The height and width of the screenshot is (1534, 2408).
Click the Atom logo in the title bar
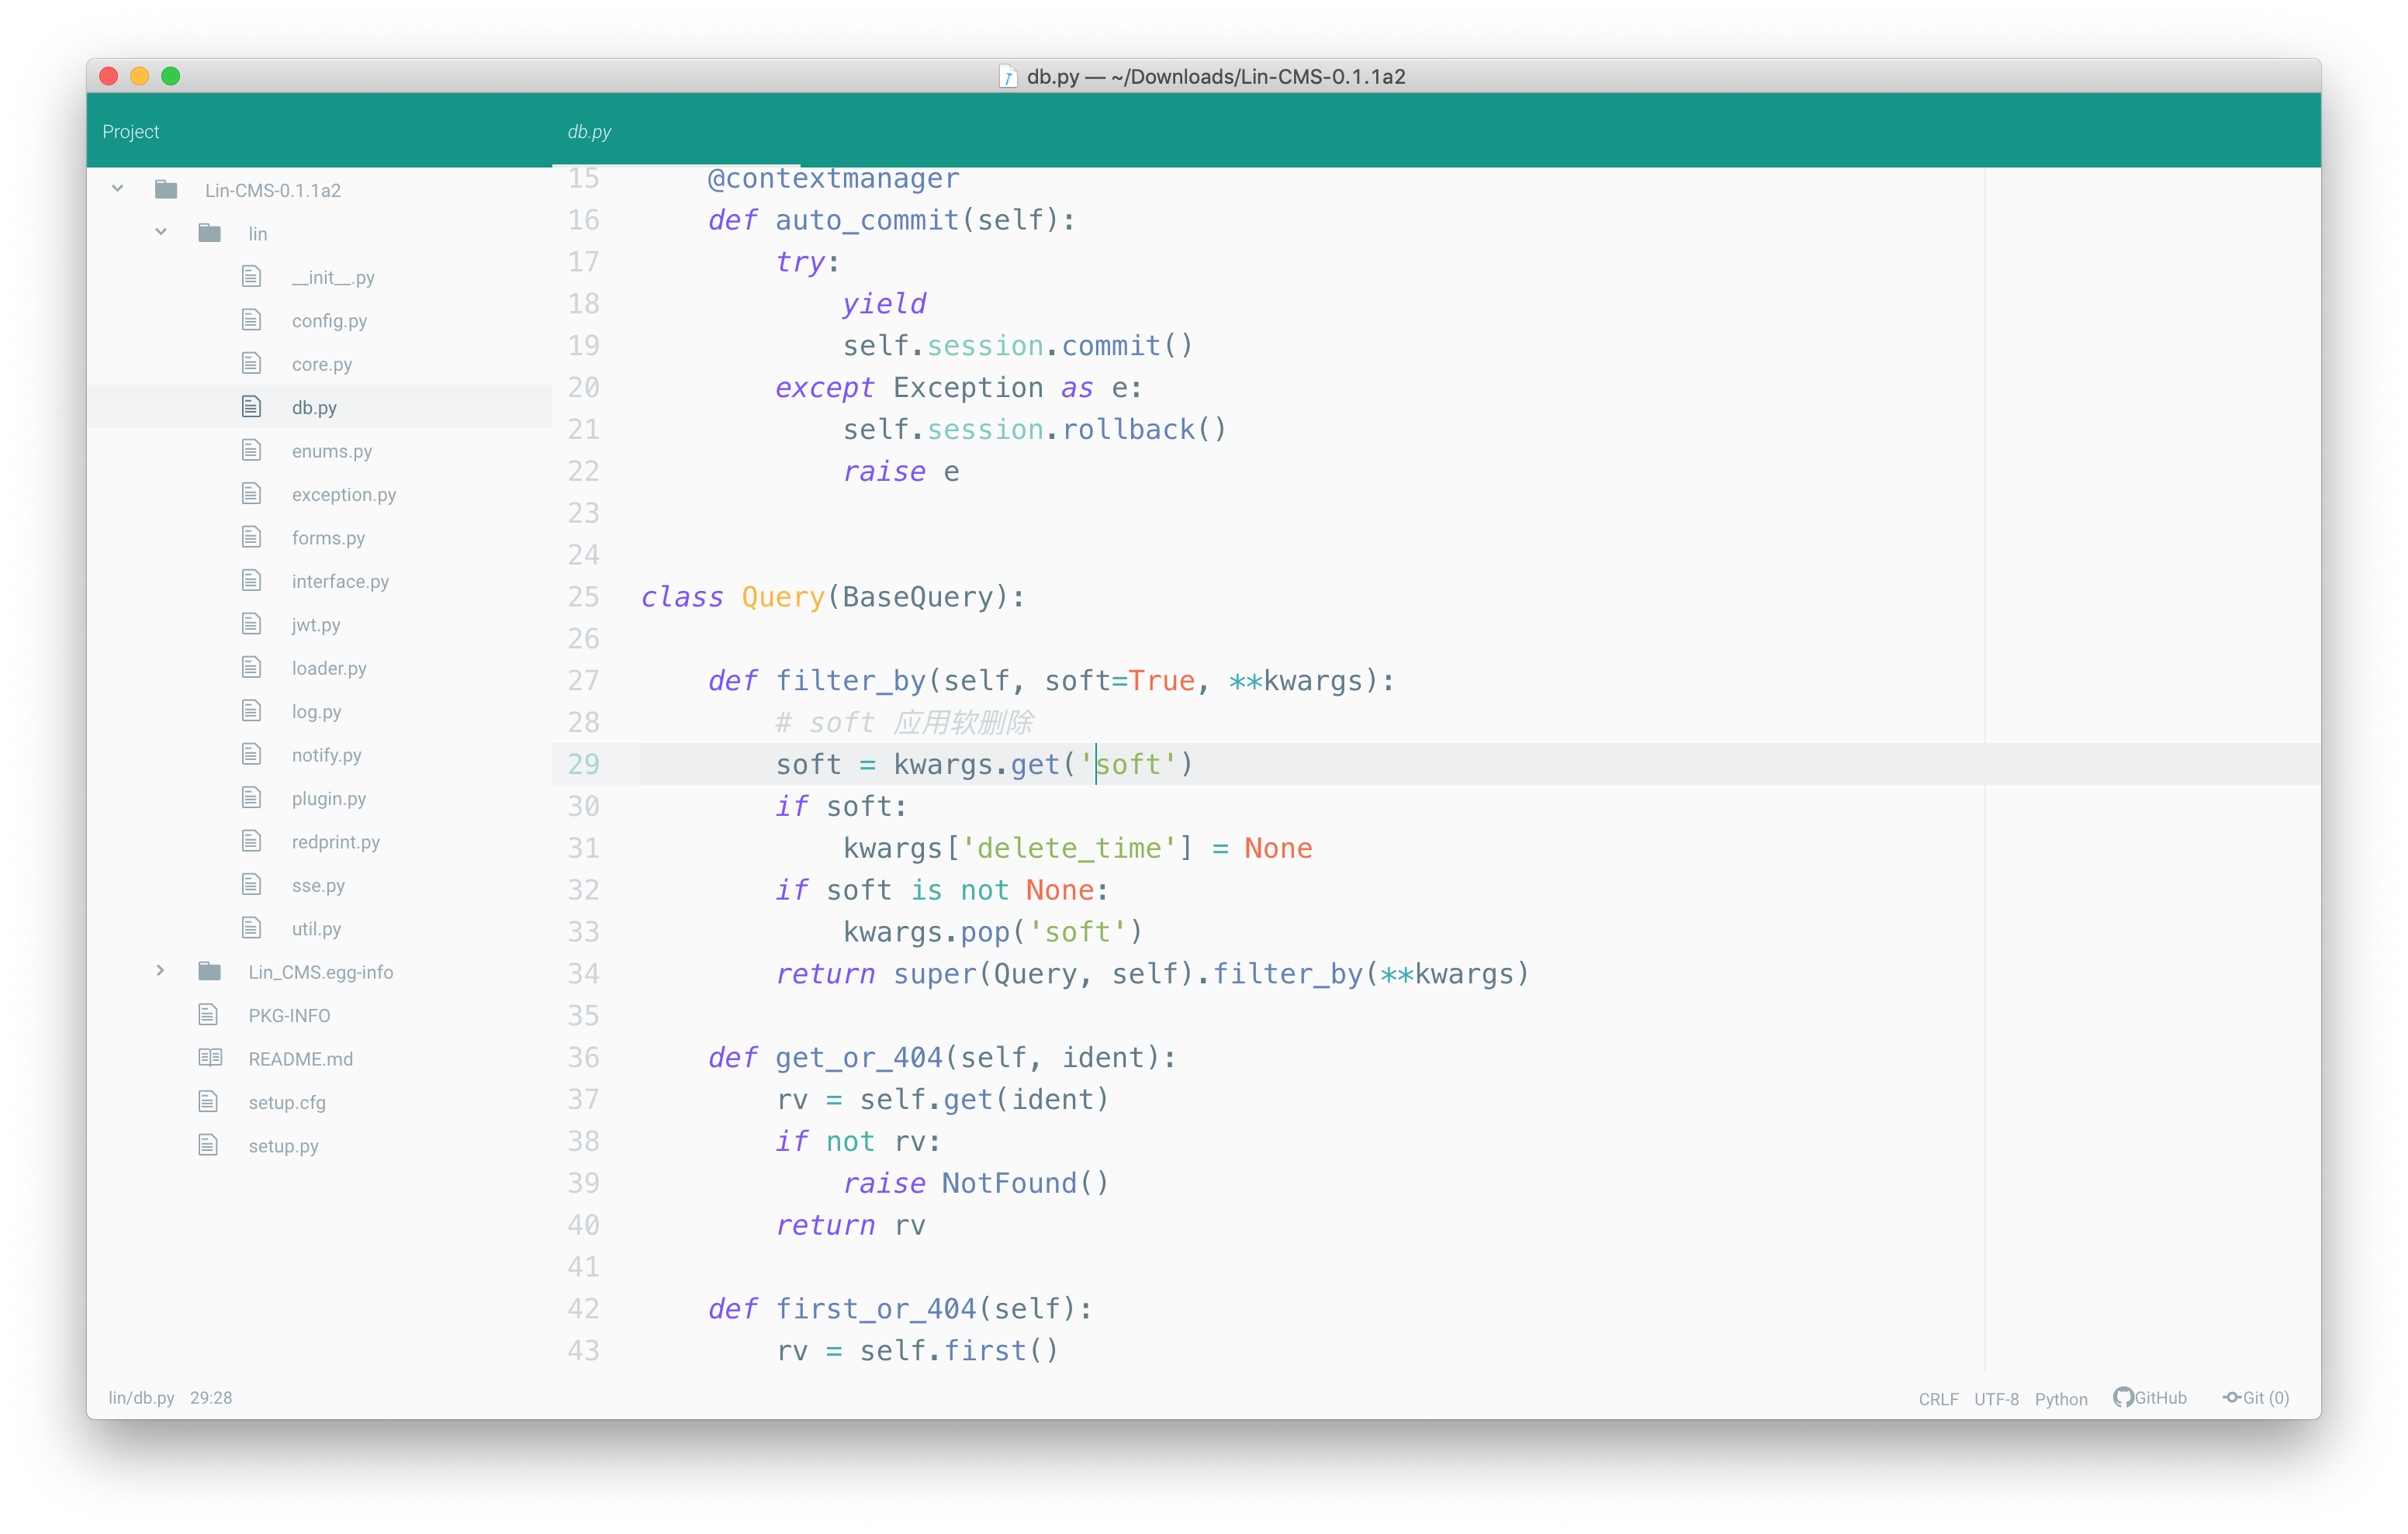(x=1007, y=76)
